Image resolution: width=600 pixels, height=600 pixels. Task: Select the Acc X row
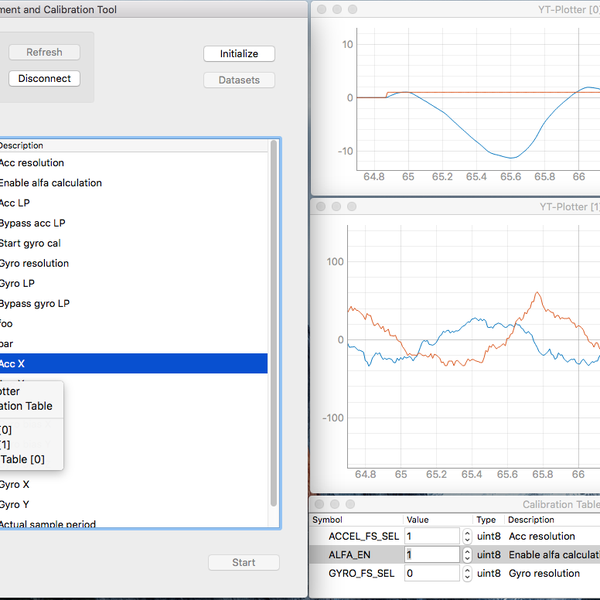coord(130,364)
